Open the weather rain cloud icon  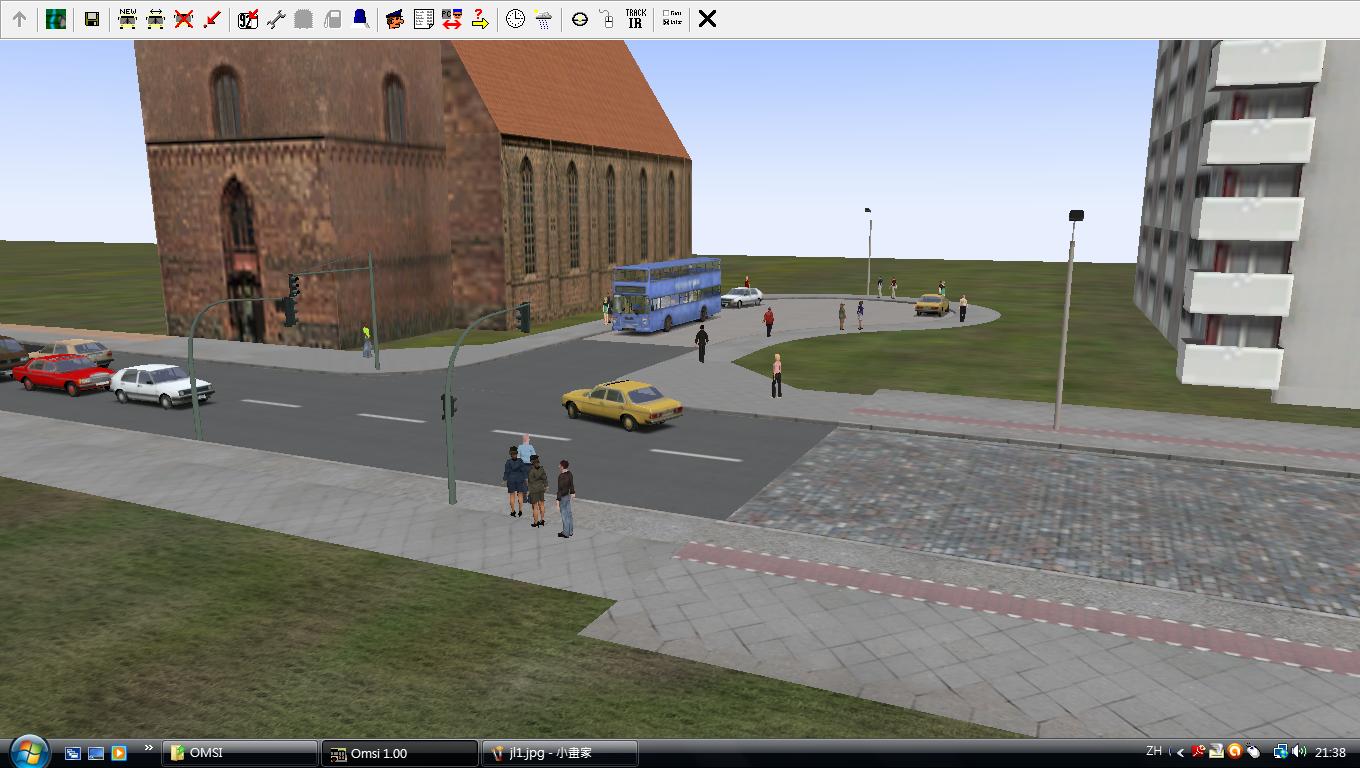pos(543,19)
